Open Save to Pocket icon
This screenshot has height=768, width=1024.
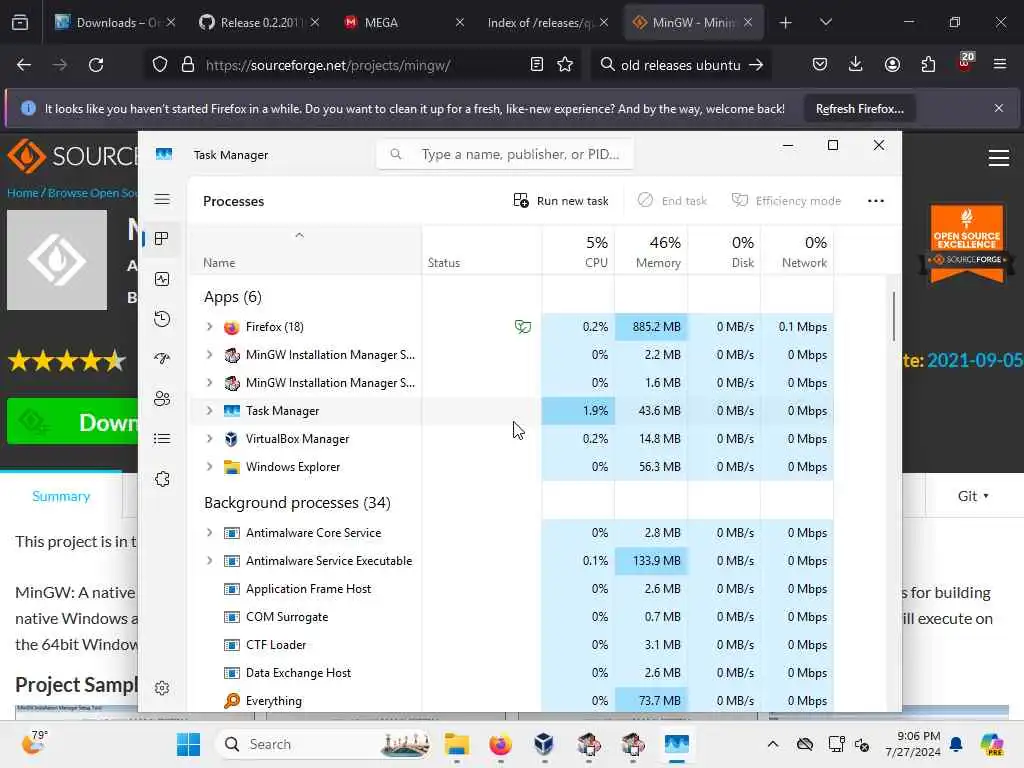(x=820, y=64)
